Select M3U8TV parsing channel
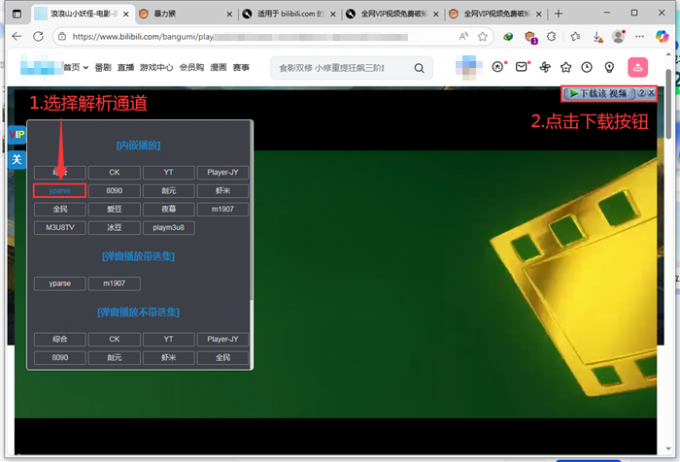680x462 pixels. pos(60,227)
